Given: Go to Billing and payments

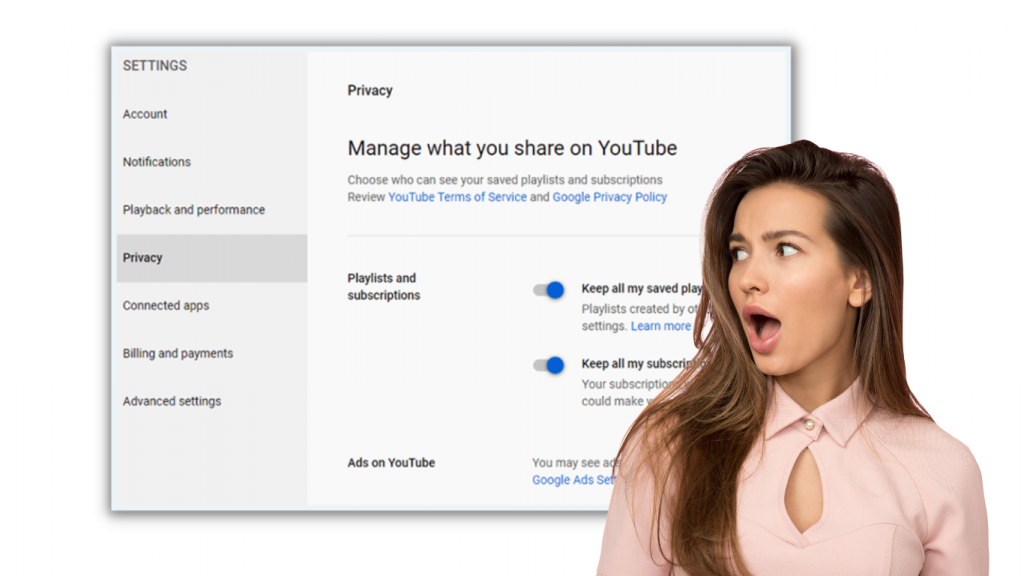Looking at the screenshot, I should tap(178, 353).
